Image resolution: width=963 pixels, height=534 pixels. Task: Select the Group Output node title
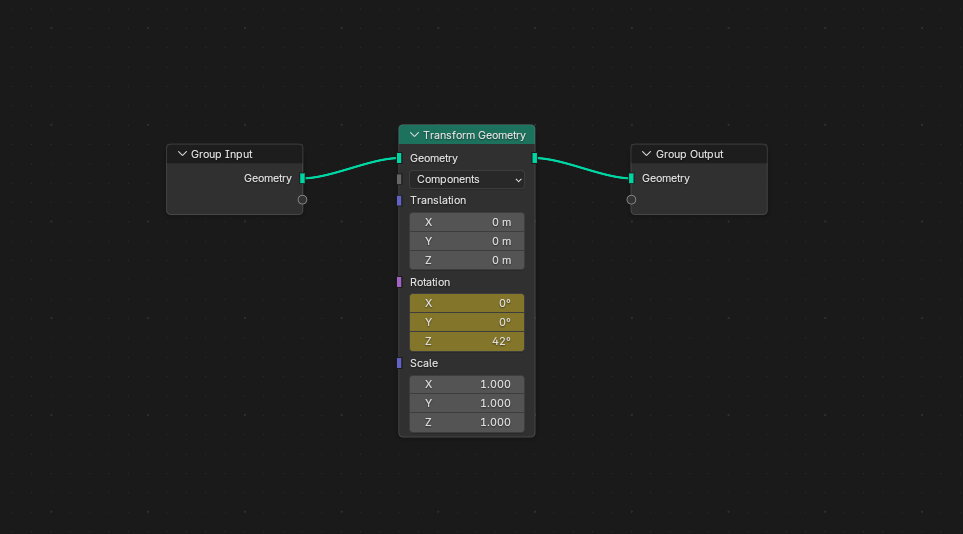click(689, 154)
